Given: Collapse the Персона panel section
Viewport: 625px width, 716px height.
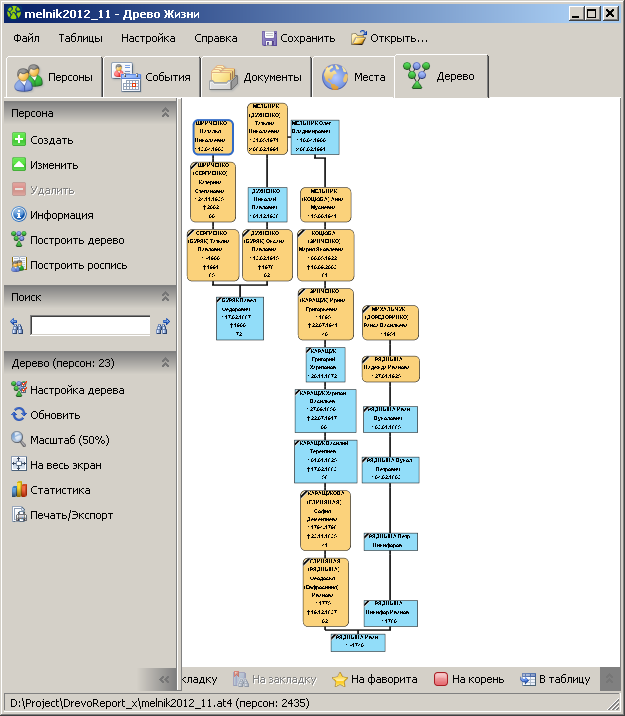Looking at the screenshot, I should tap(162, 113).
